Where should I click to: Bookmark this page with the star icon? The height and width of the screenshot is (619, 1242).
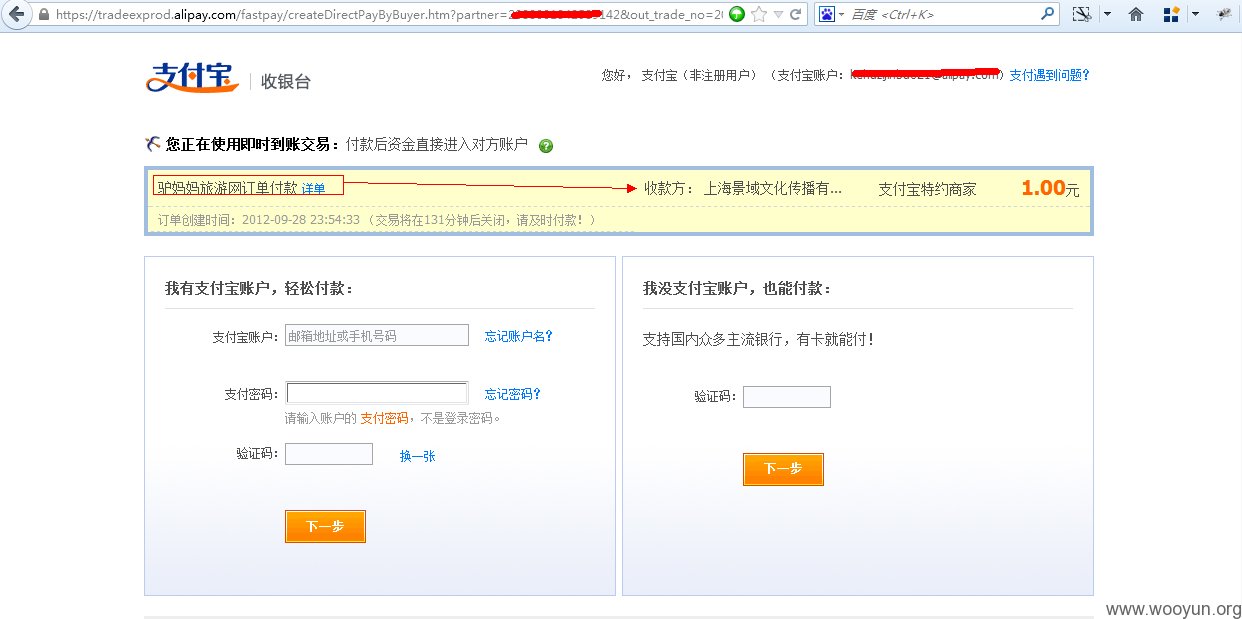(759, 14)
